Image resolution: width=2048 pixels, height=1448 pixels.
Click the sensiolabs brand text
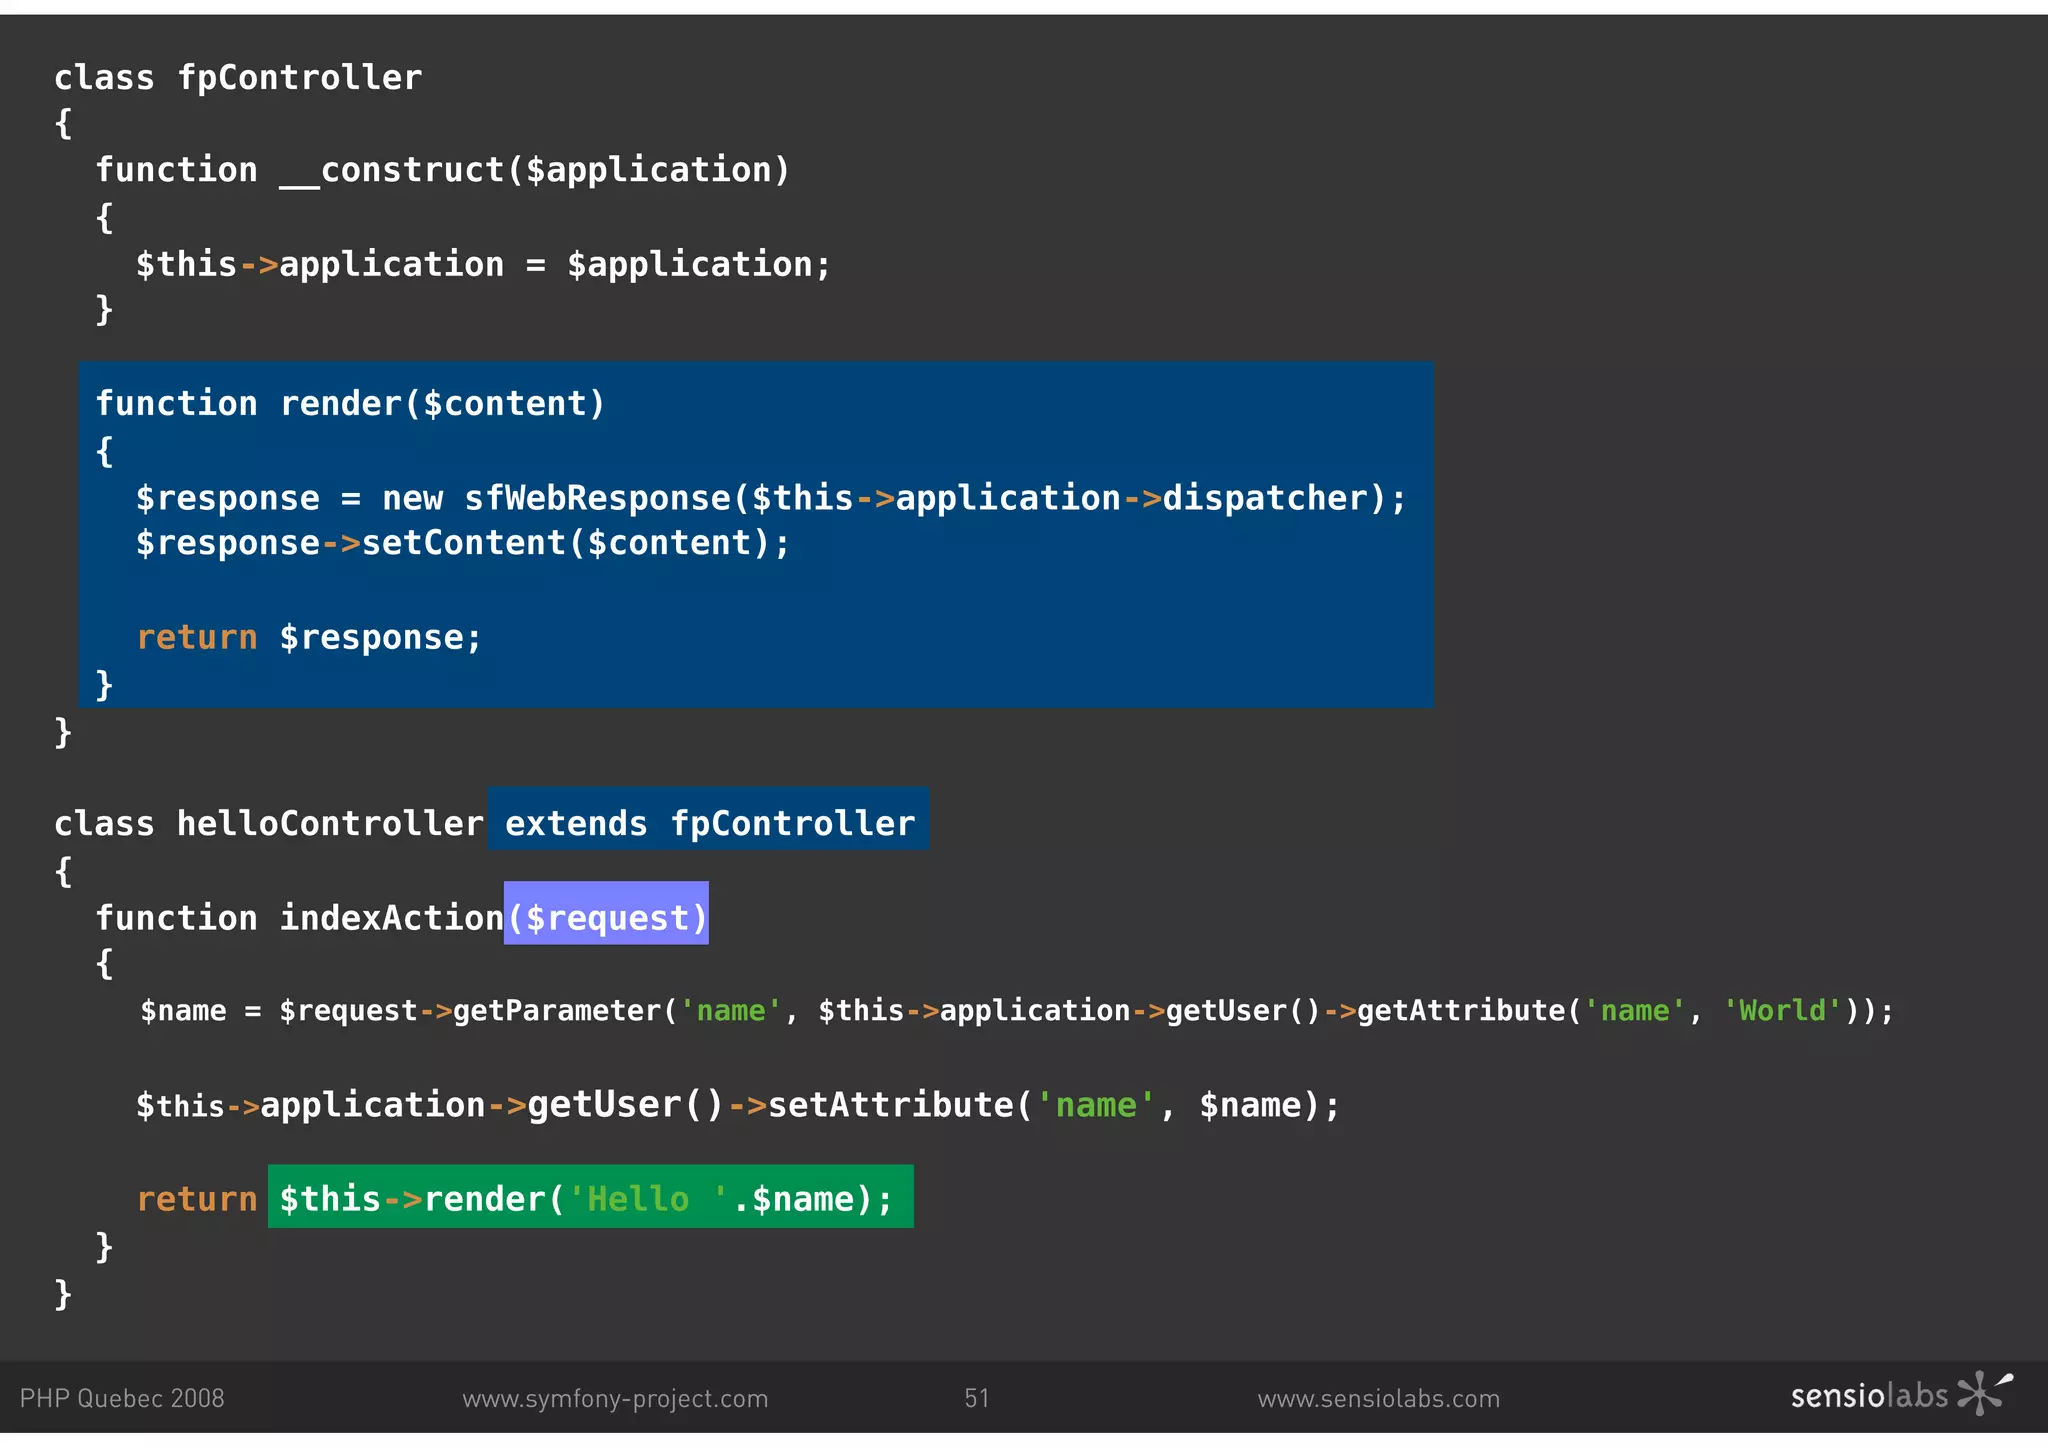tap(1868, 1396)
